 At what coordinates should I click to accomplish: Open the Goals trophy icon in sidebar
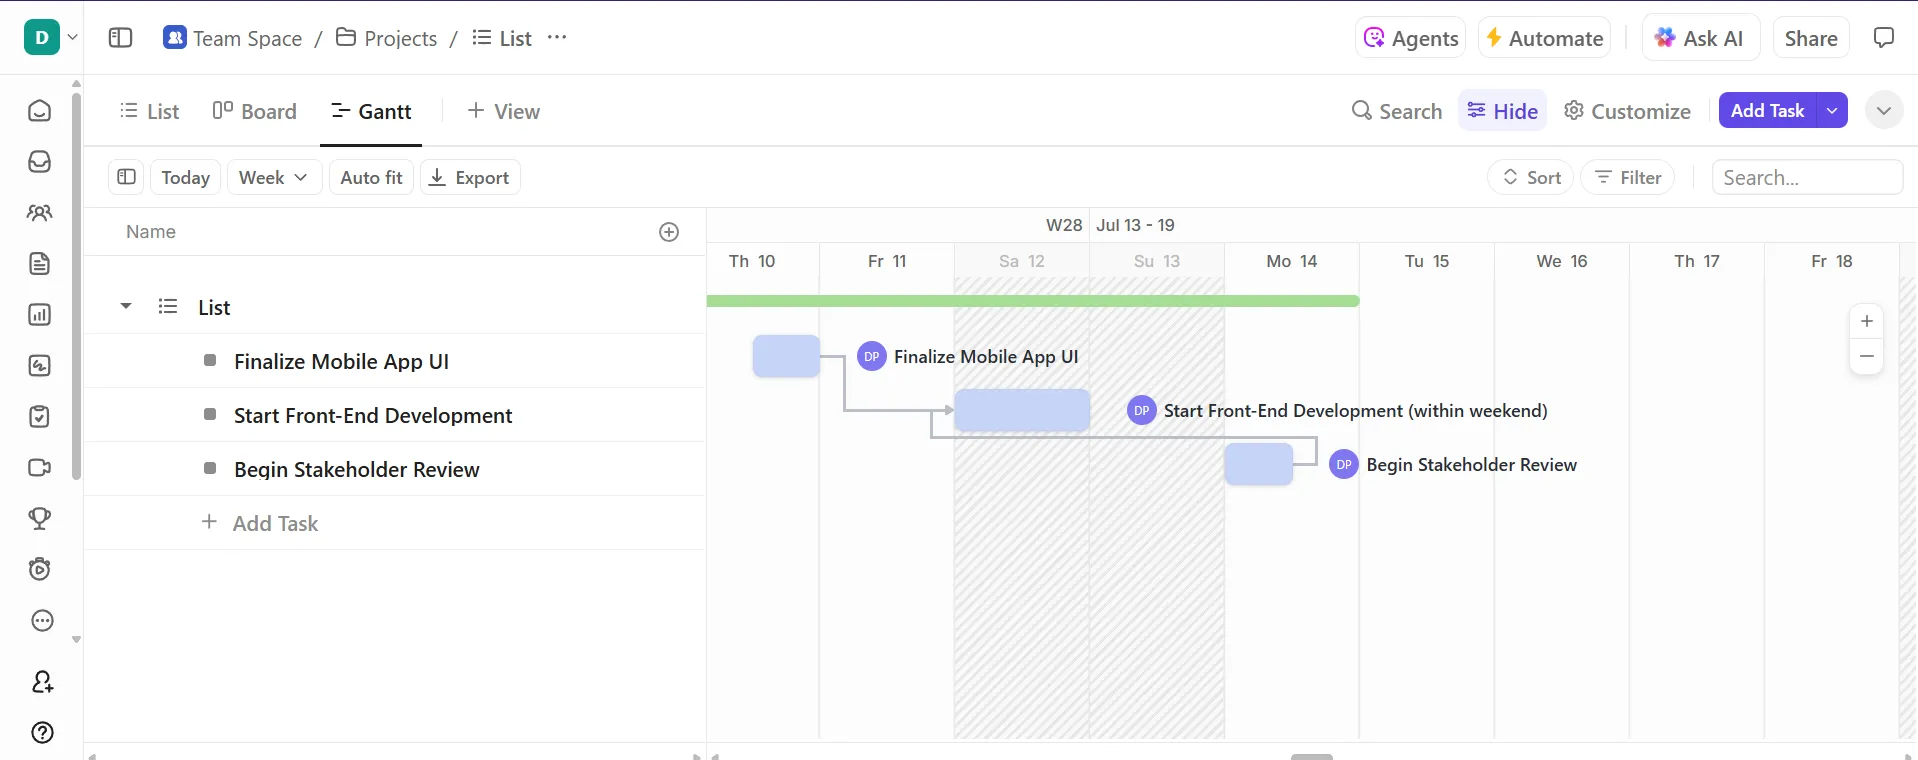tap(40, 519)
